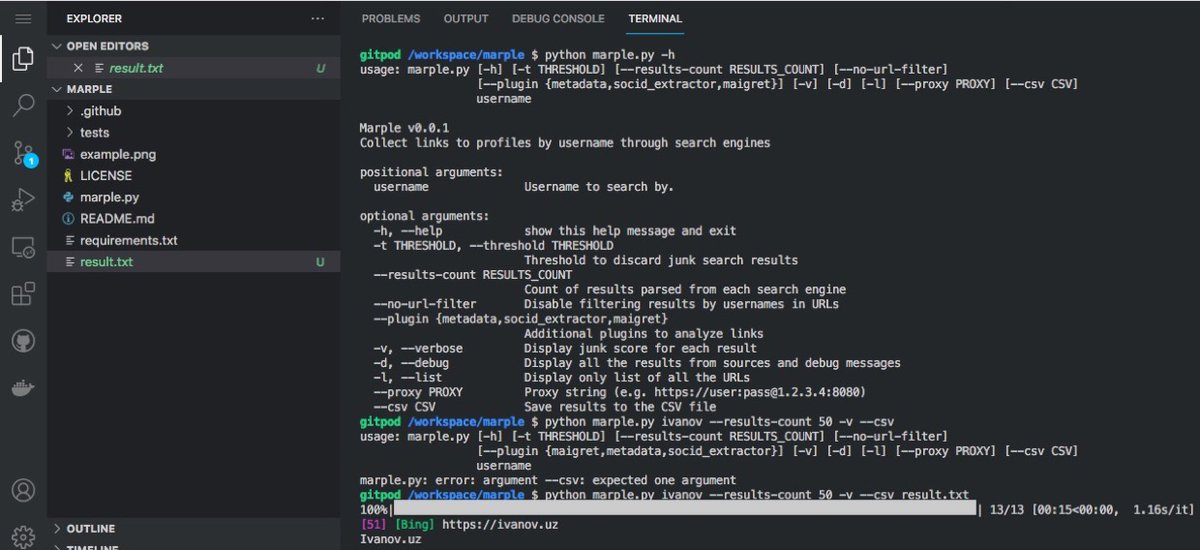Image resolution: width=1200 pixels, height=550 pixels.
Task: Collapse the Open Editors section
Action: coord(57,46)
